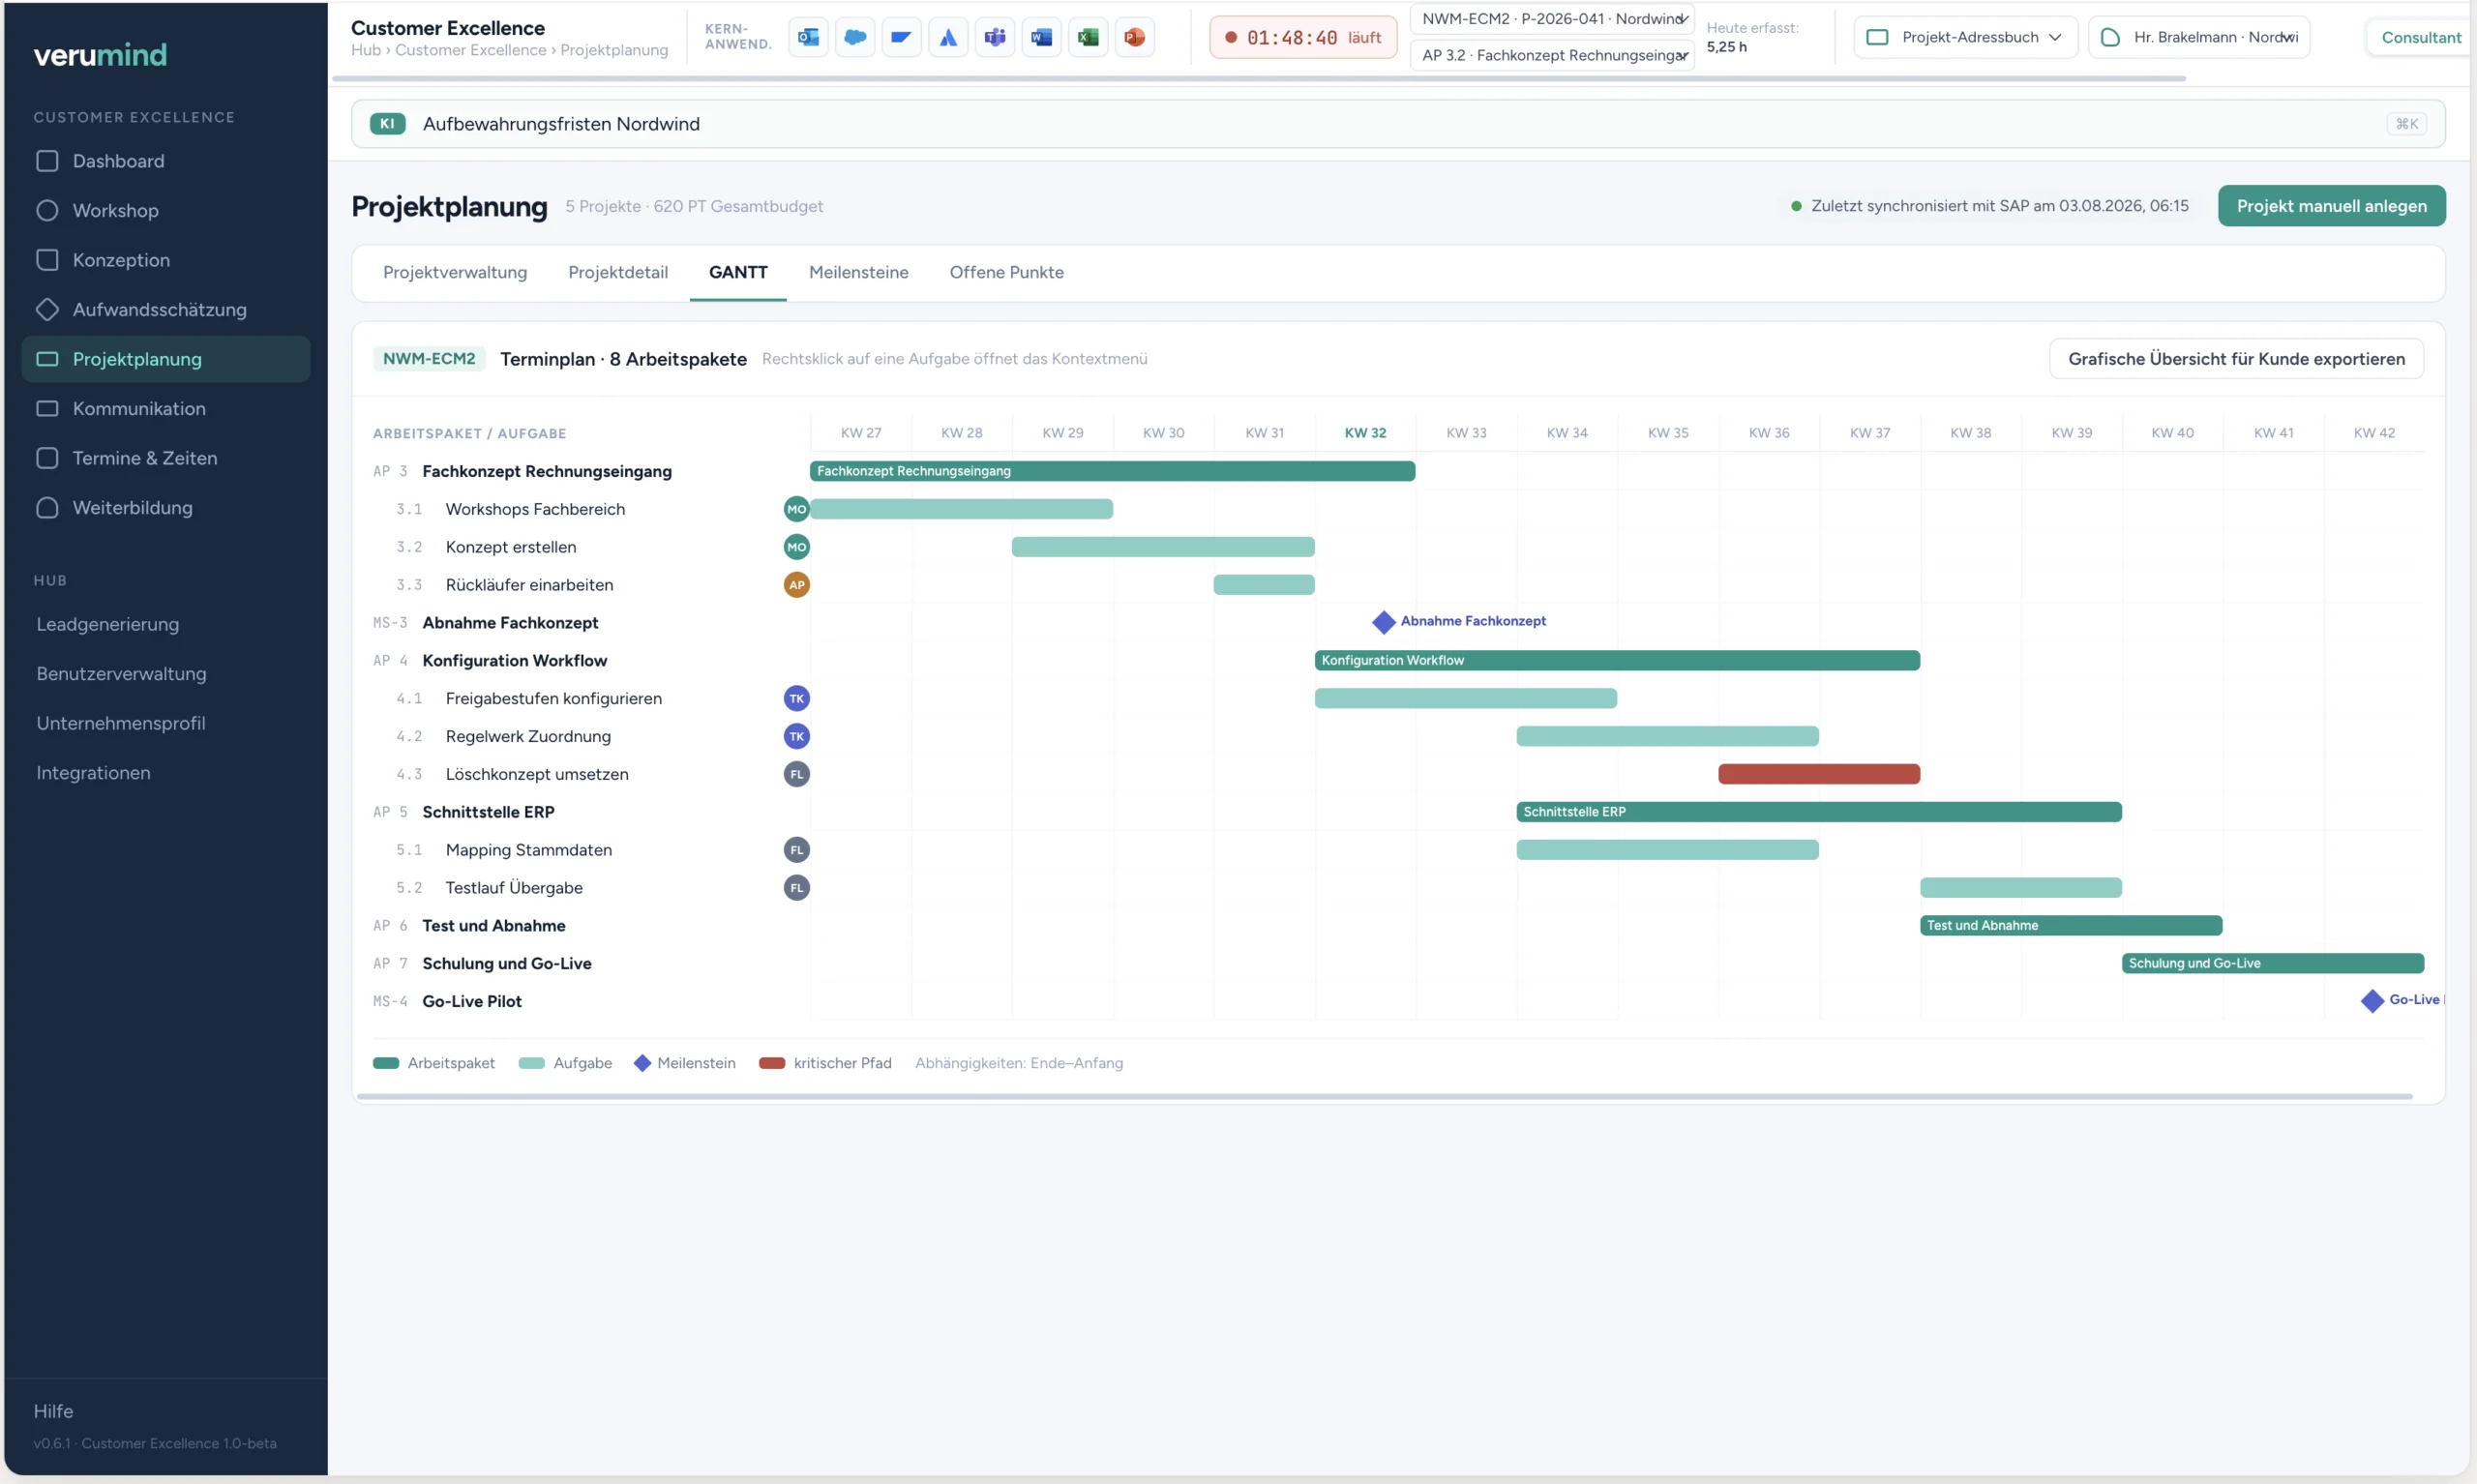Select the Schulung und Go-Live Gantt bar
Screen dimensions: 2477x1484
point(2273,964)
